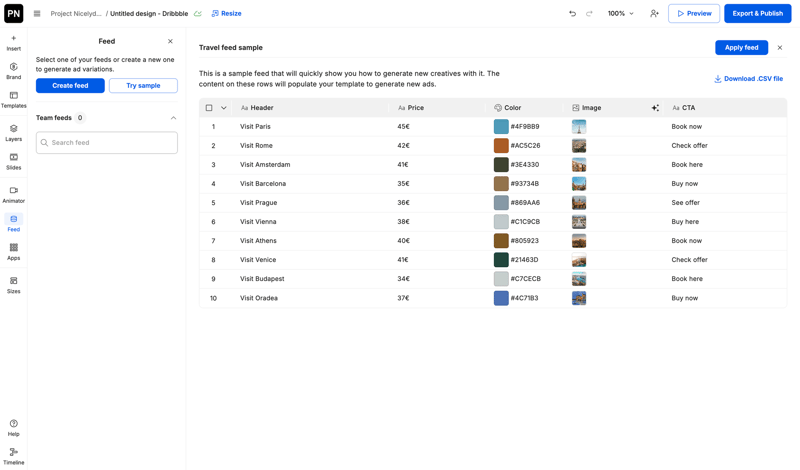800x470 pixels.
Task: Expand the row selection chevron dropdown
Action: point(224,108)
